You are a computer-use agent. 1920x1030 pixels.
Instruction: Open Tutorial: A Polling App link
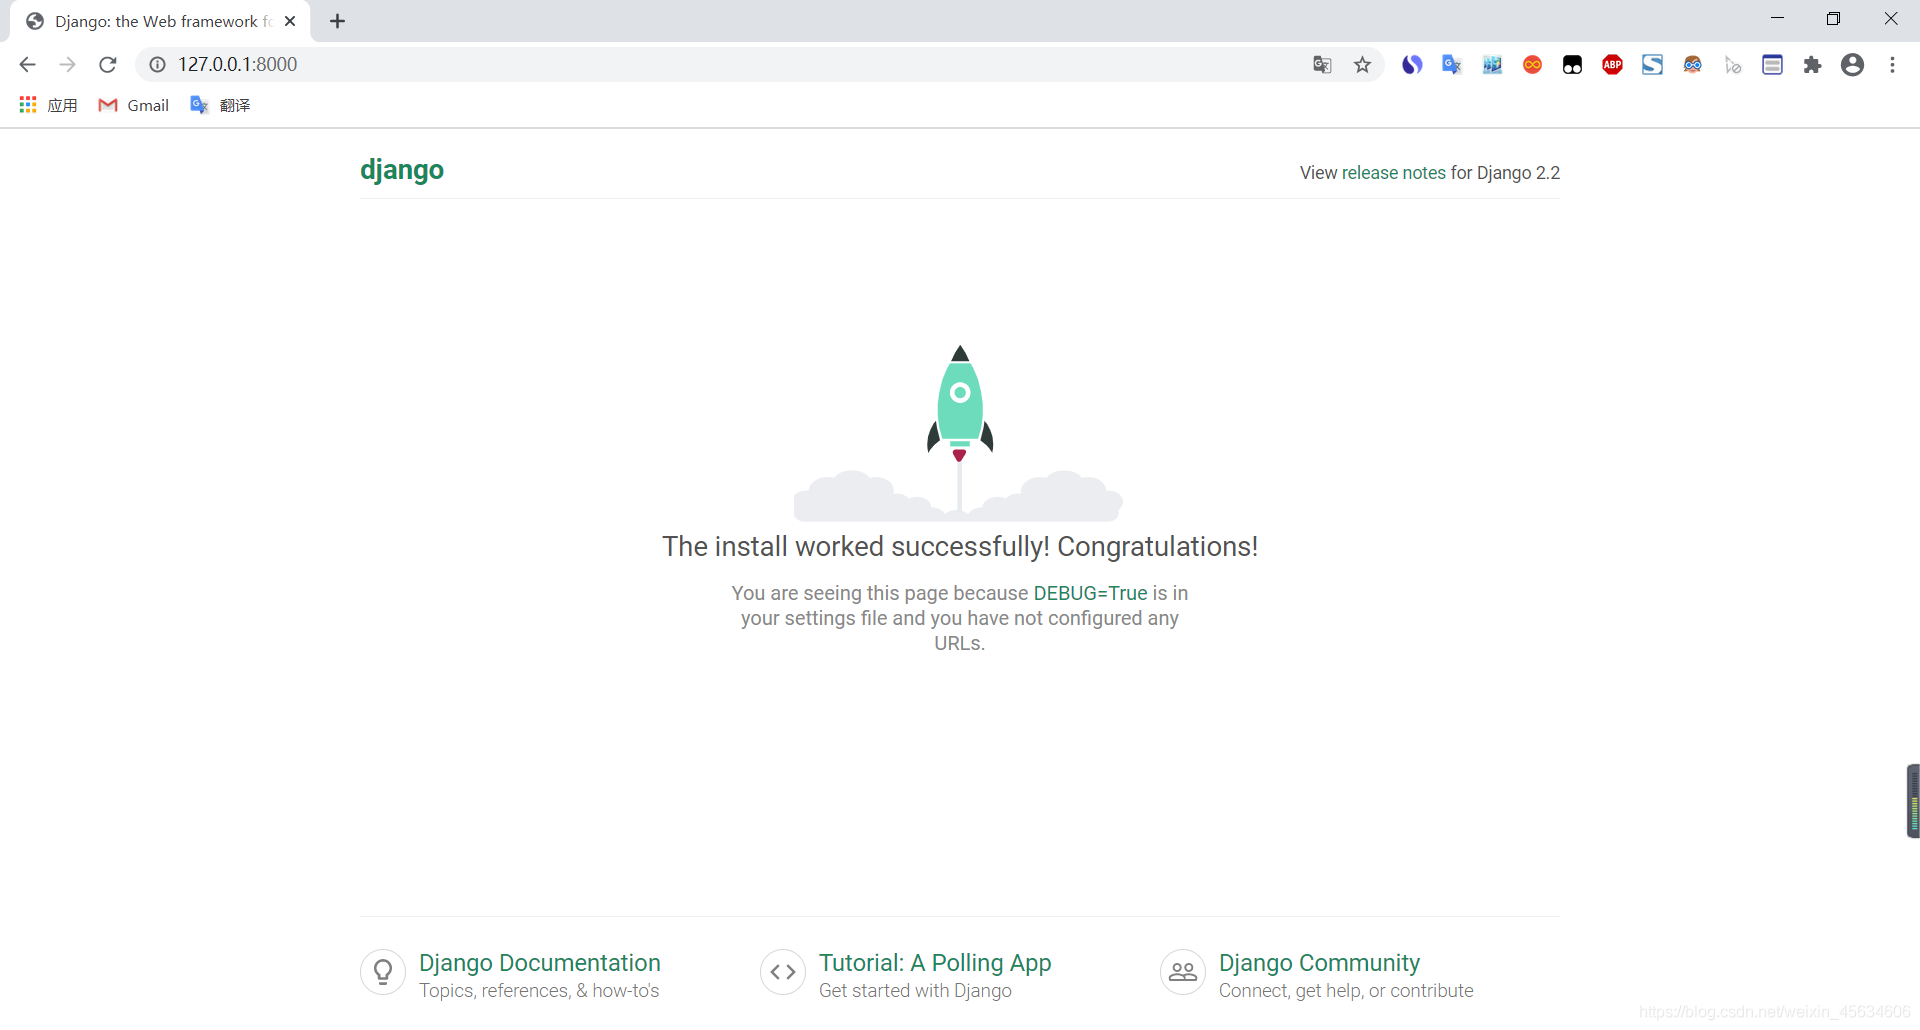[935, 963]
